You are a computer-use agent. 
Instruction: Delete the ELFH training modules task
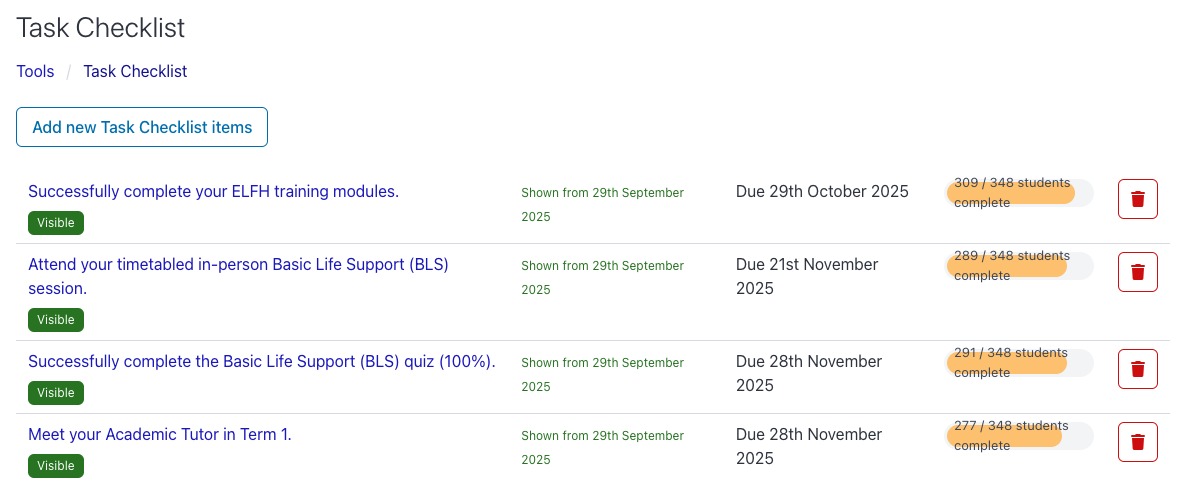pos(1137,199)
